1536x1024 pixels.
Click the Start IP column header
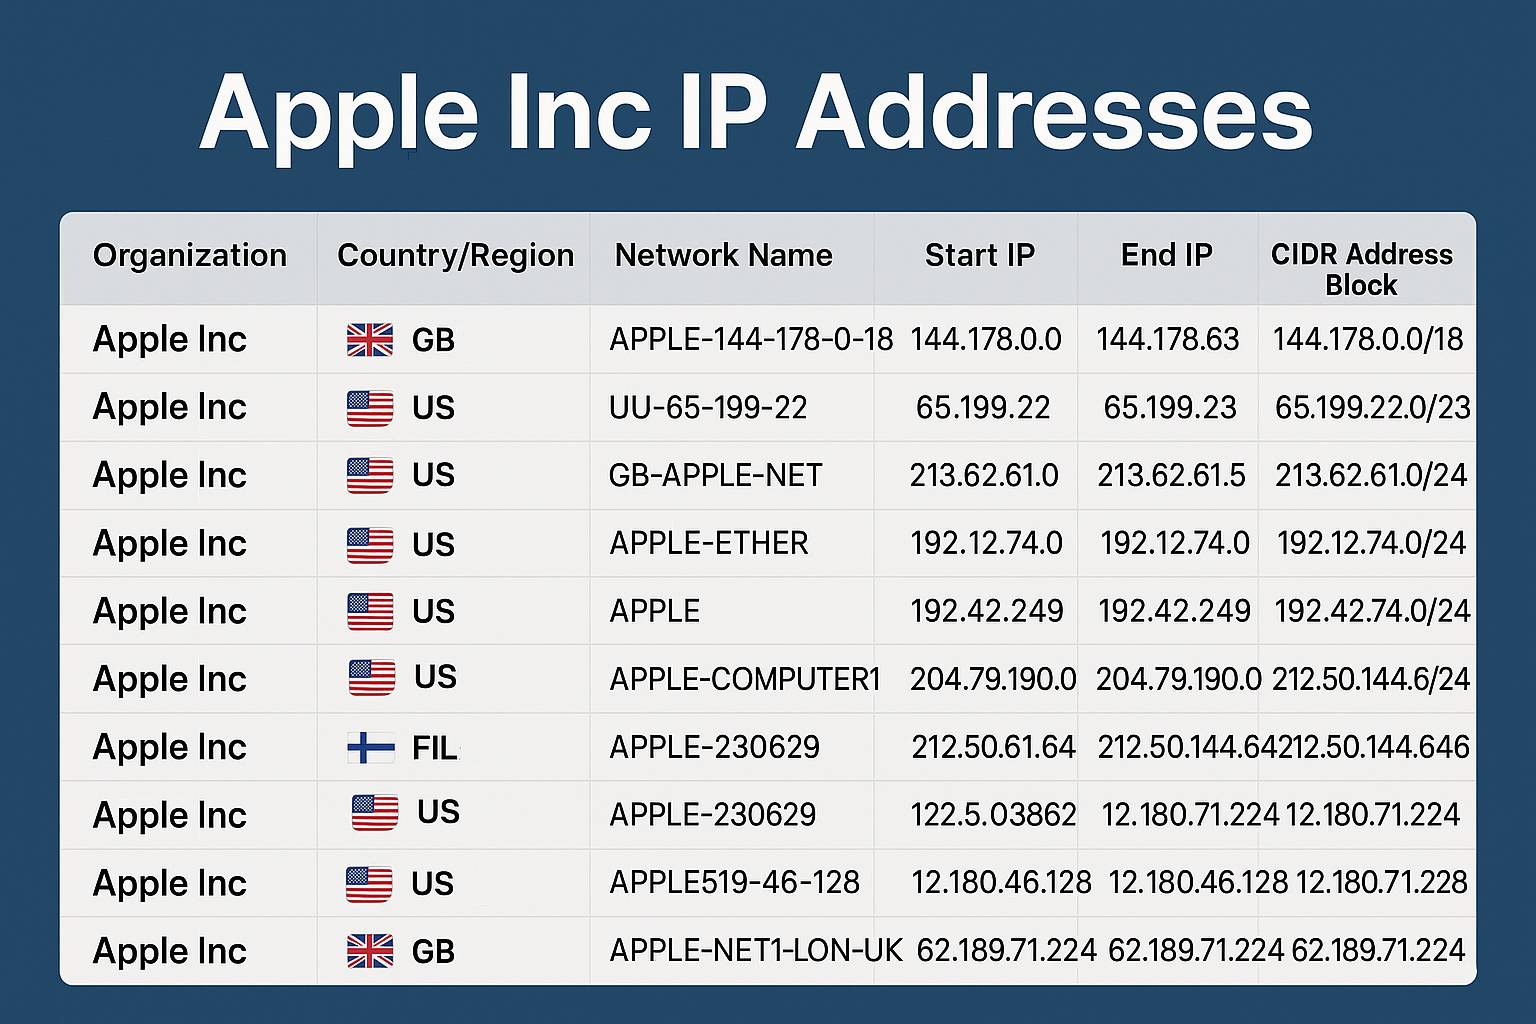click(979, 256)
